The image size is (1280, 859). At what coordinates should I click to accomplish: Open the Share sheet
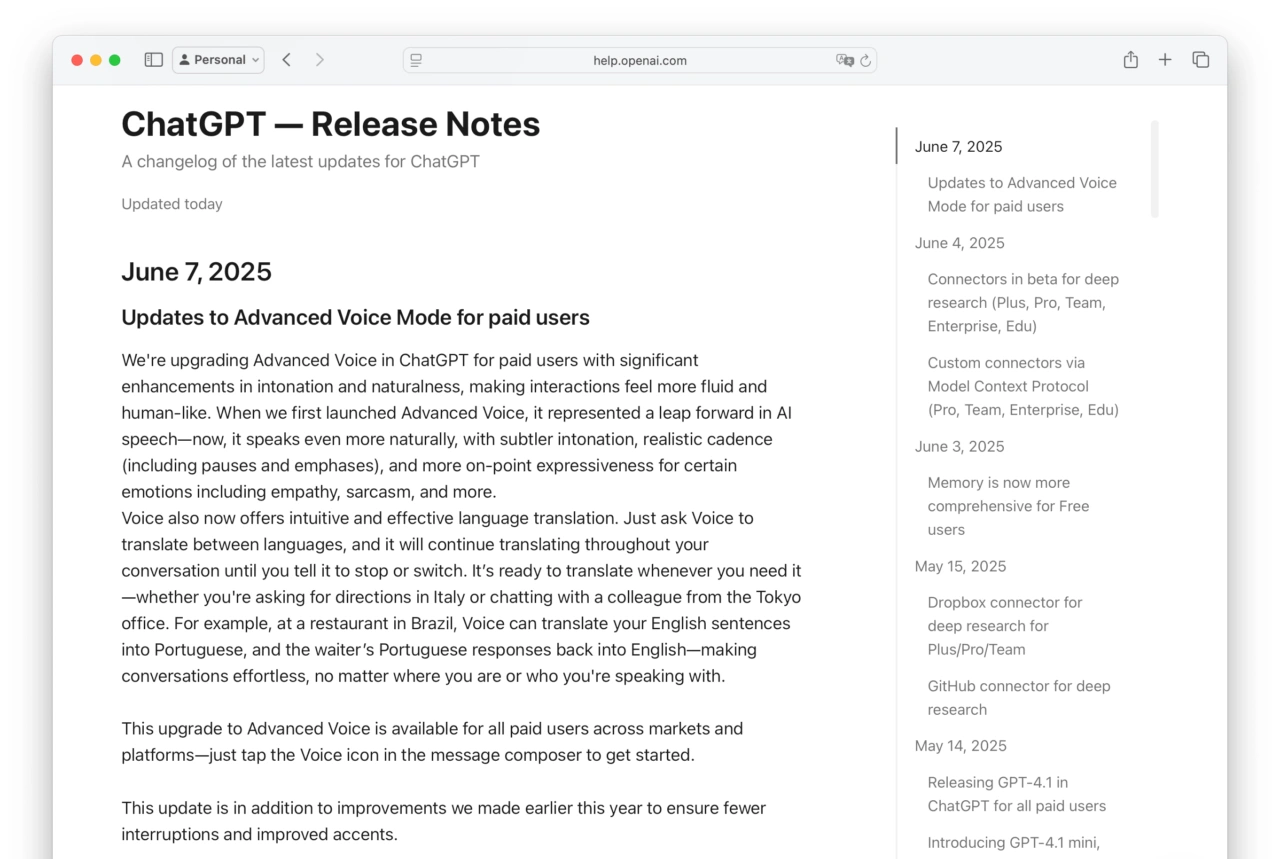click(x=1130, y=60)
